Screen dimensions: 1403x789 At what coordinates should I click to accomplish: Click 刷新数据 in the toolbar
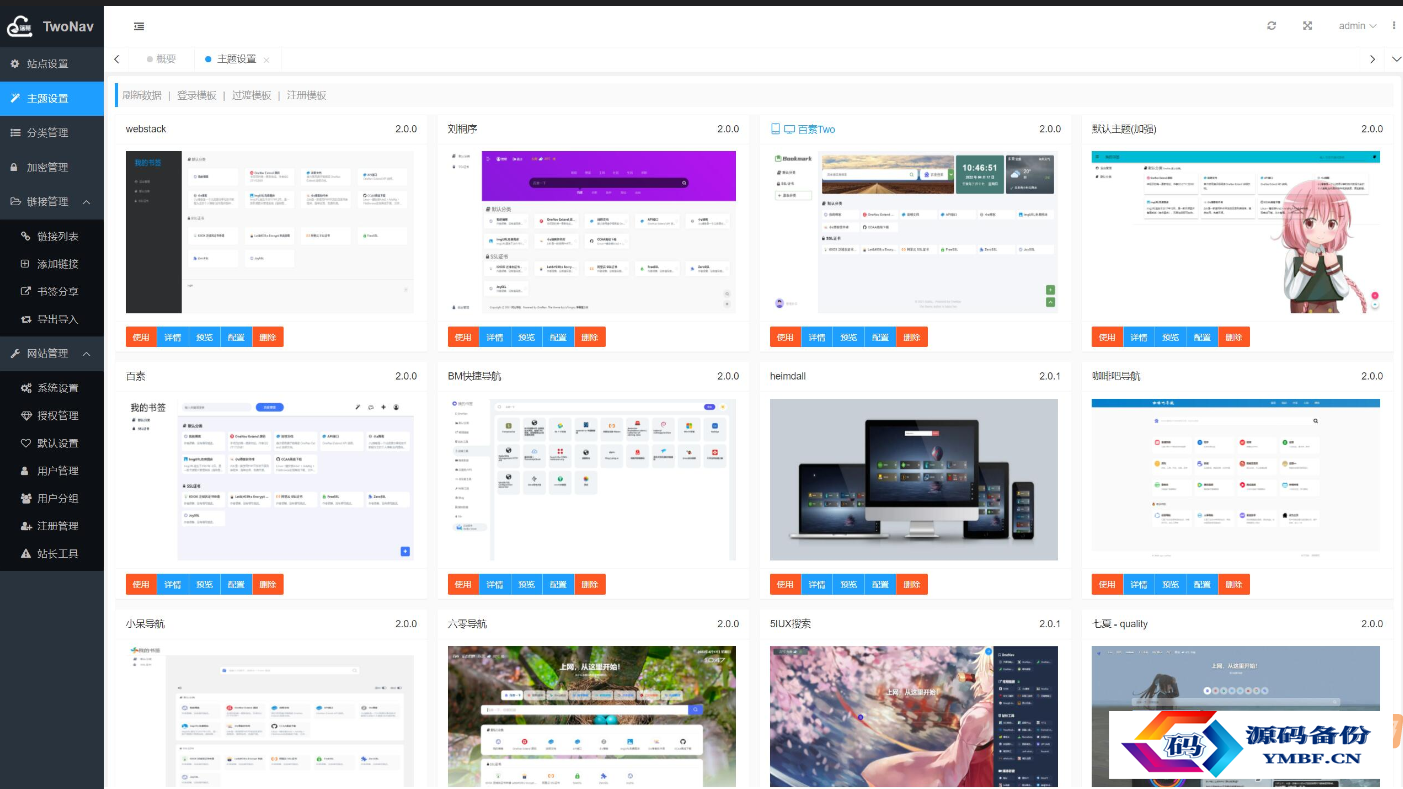[142, 95]
